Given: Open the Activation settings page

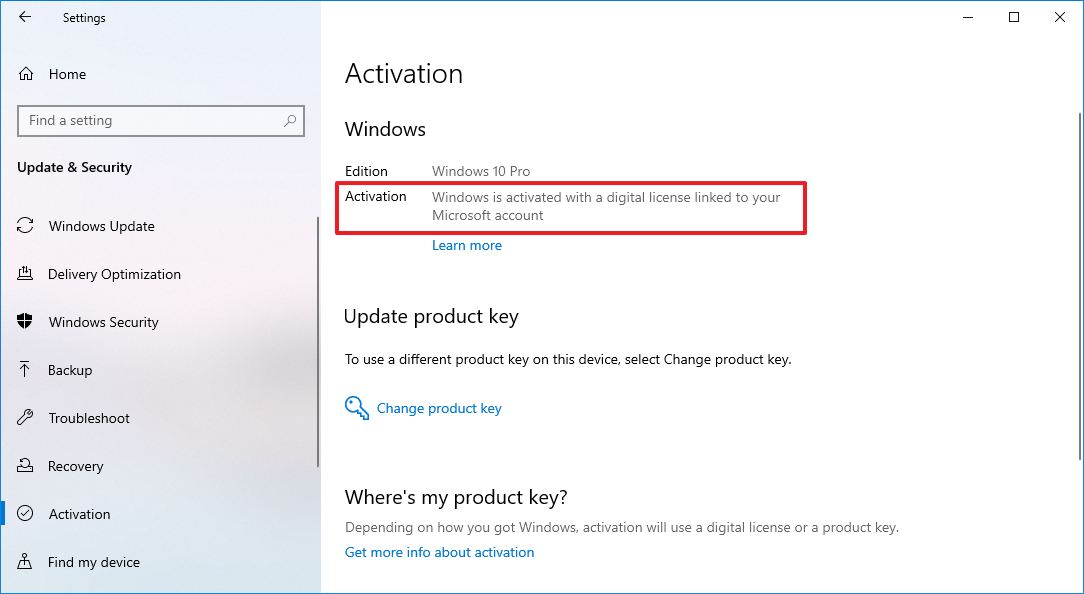Looking at the screenshot, I should coord(80,514).
